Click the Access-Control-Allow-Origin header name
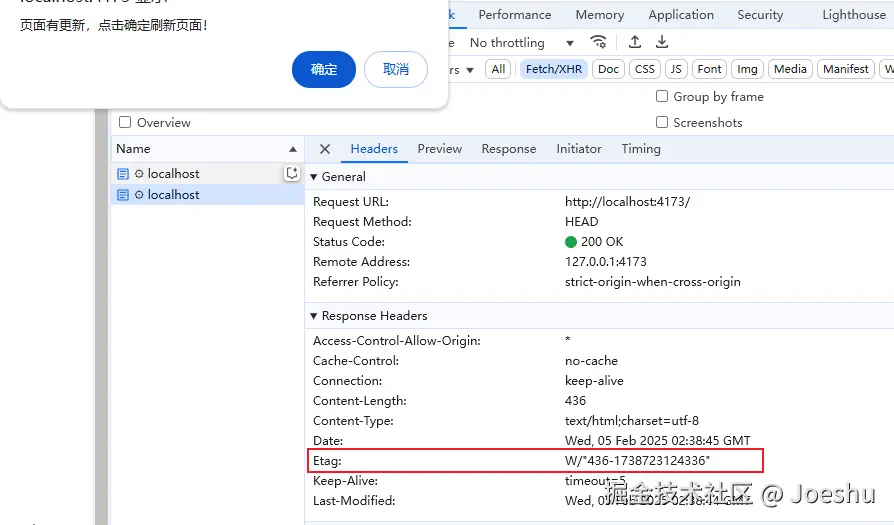Viewport: 894px width, 525px height. (396, 341)
